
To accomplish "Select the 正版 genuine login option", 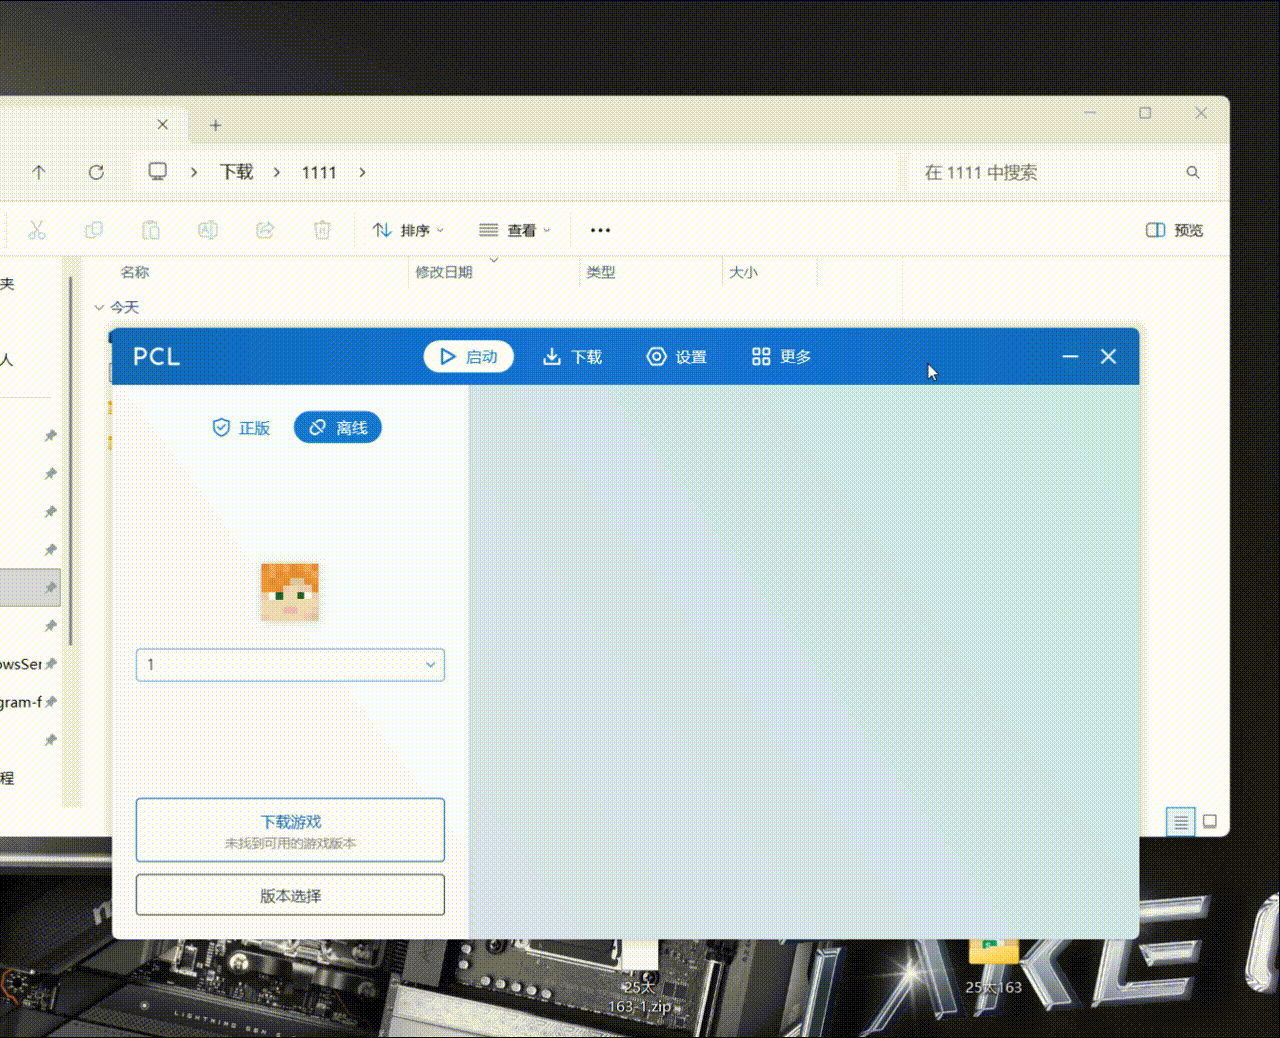I will click(x=241, y=428).
